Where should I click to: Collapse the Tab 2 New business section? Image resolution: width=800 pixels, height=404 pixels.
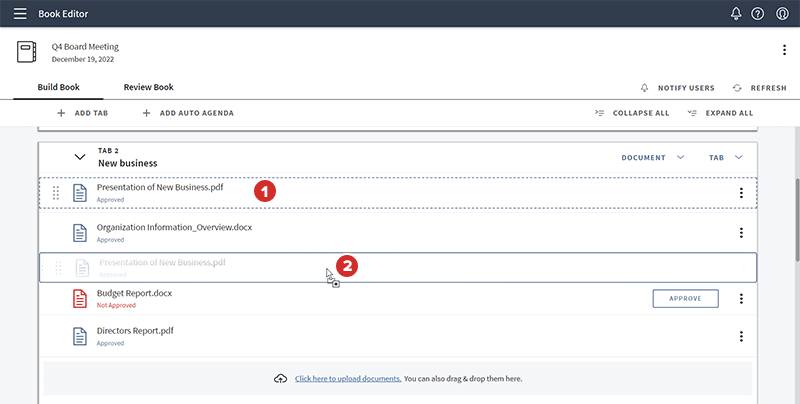[x=80, y=157]
